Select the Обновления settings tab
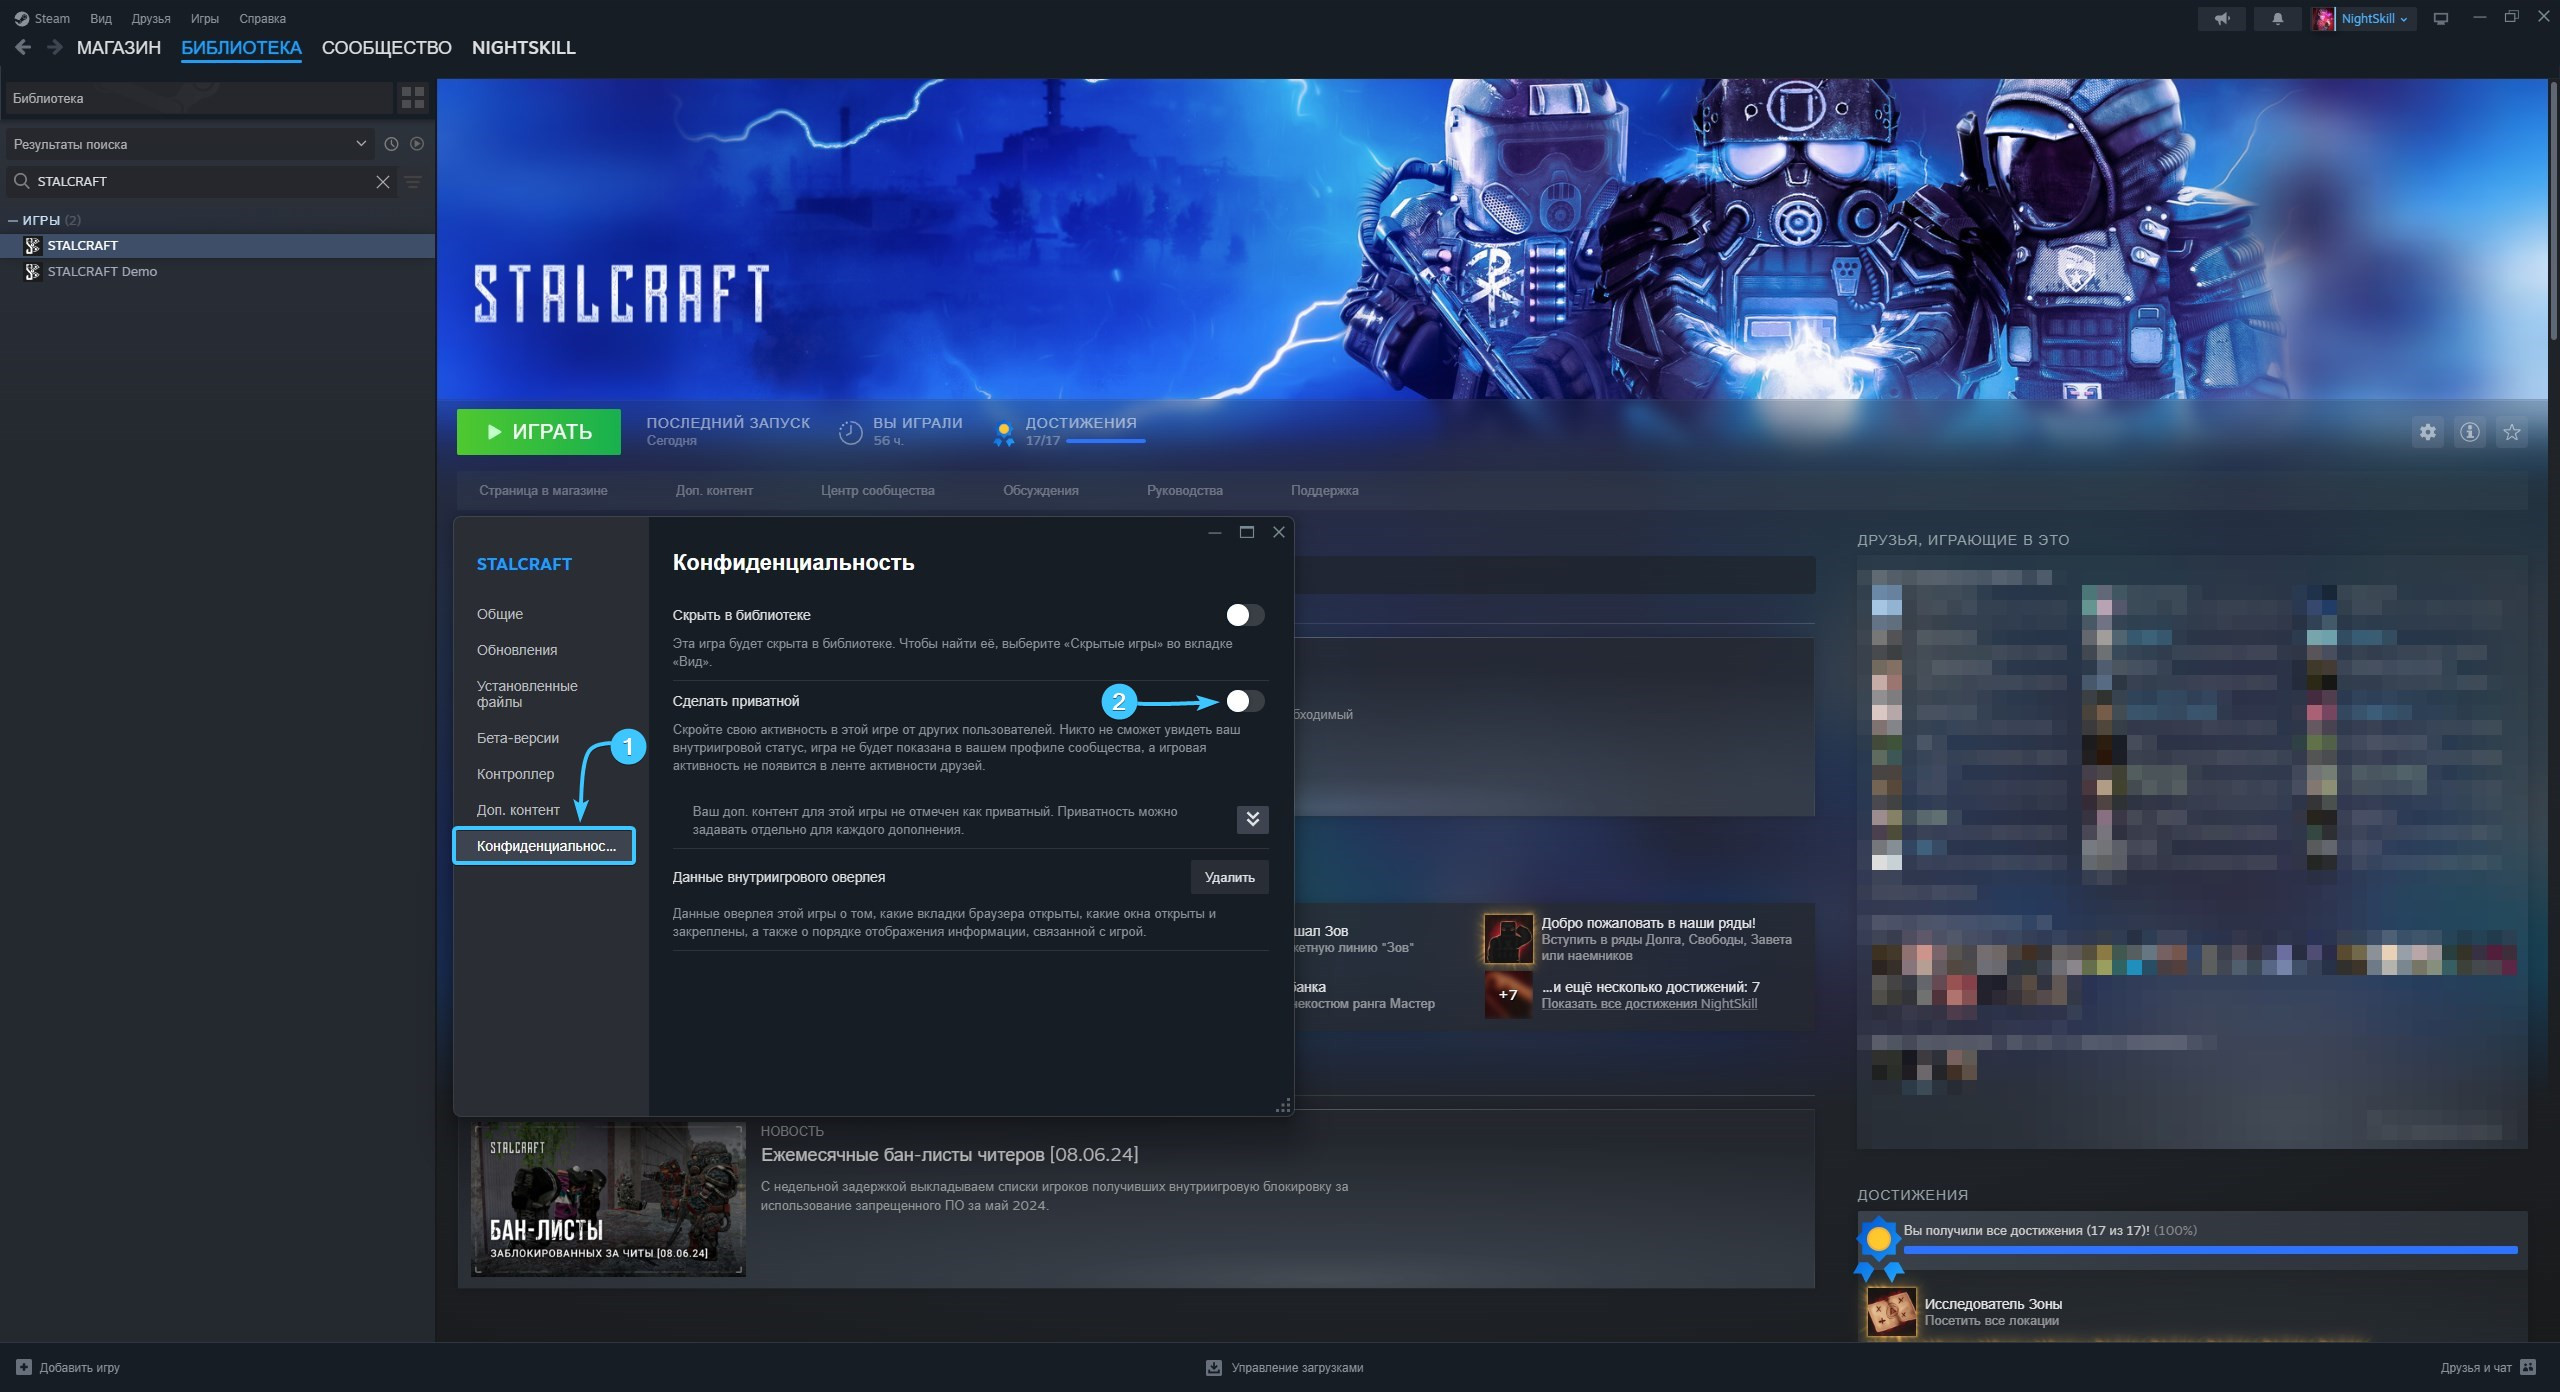This screenshot has height=1392, width=2560. coord(516,650)
